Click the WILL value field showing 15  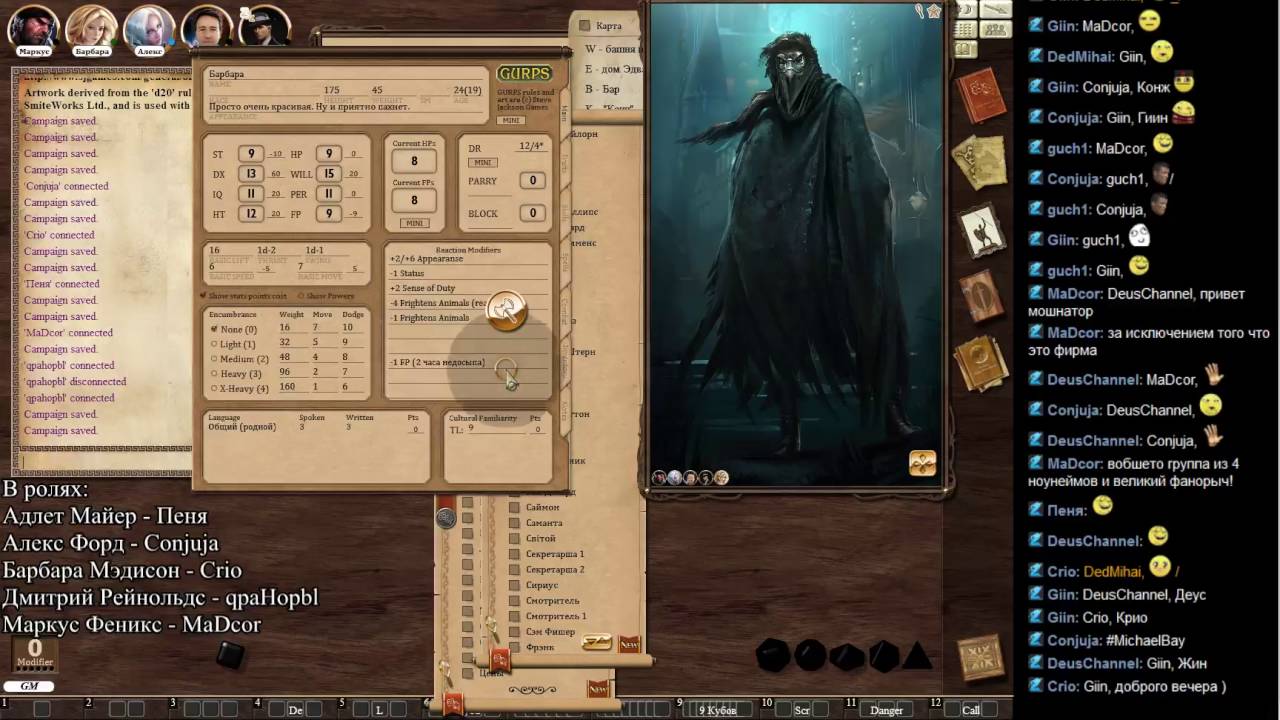[329, 174]
